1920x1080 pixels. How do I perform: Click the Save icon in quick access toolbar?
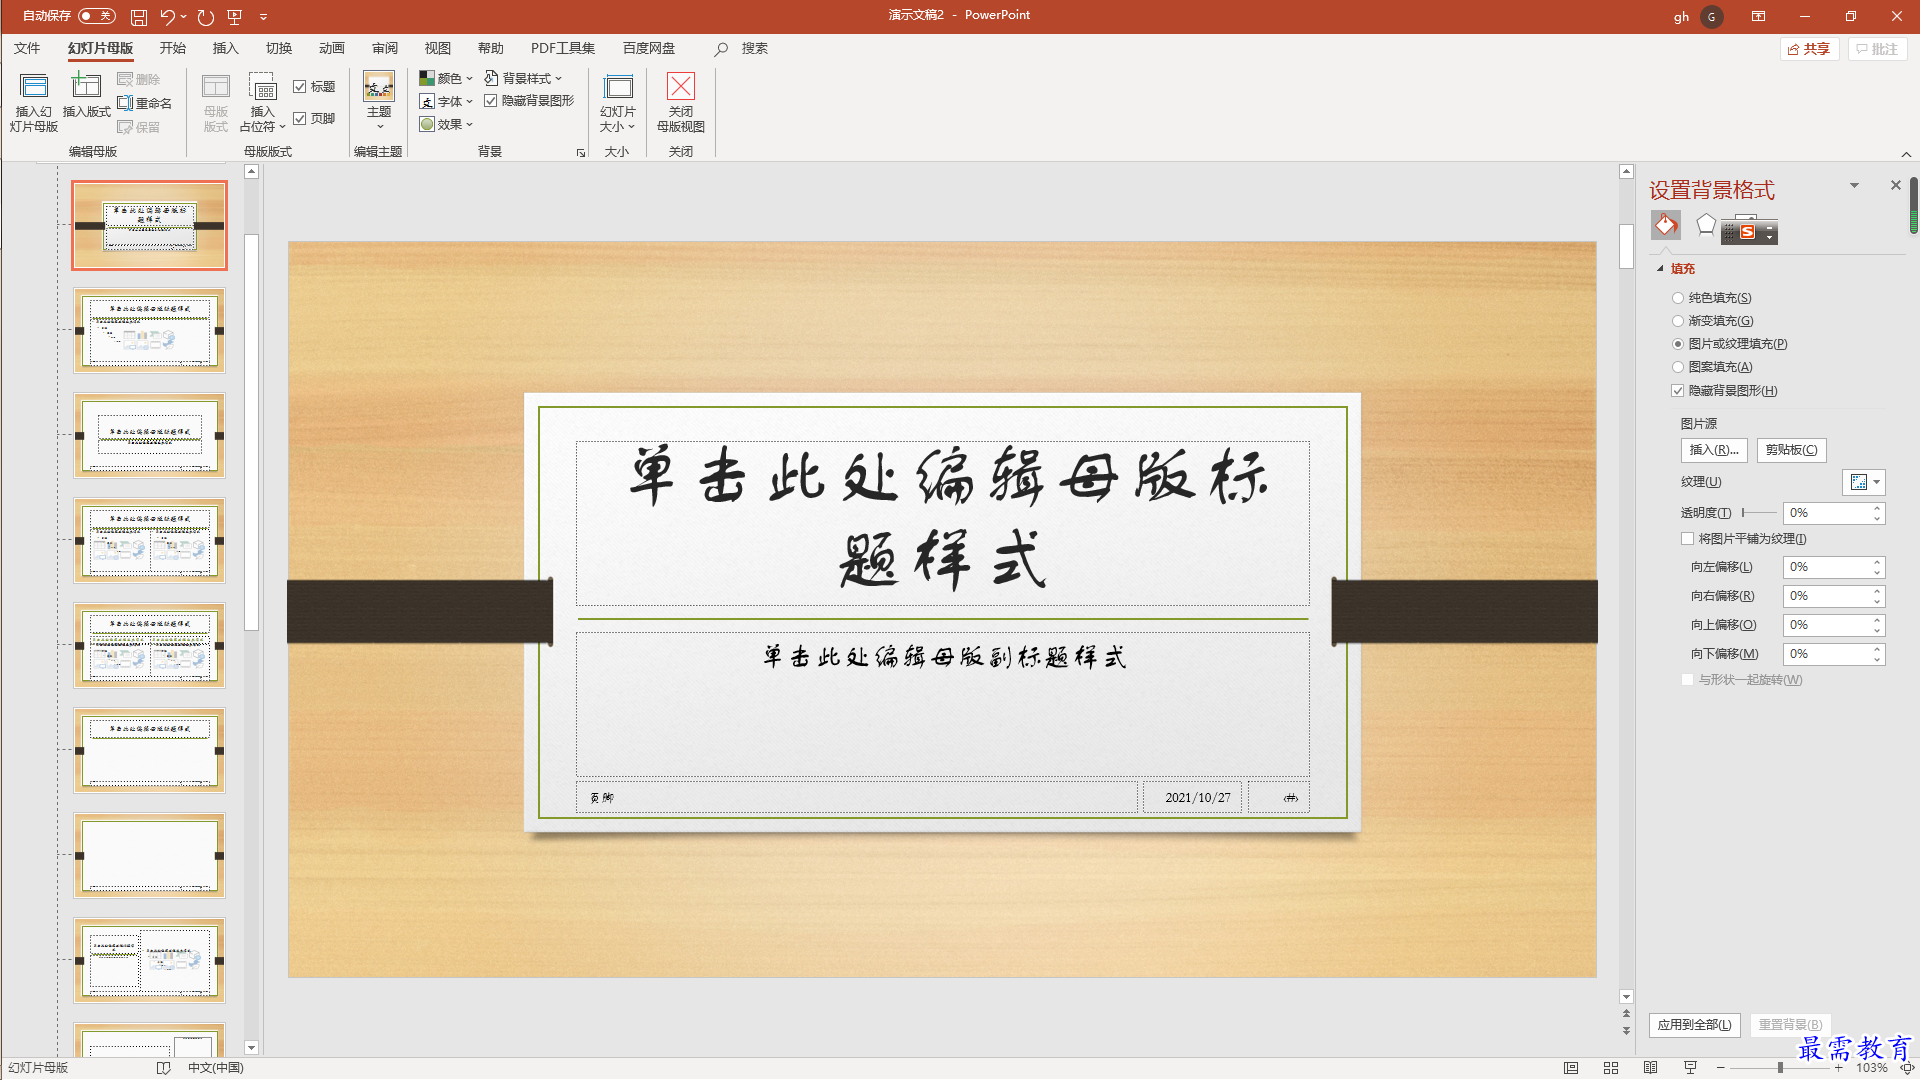click(139, 17)
